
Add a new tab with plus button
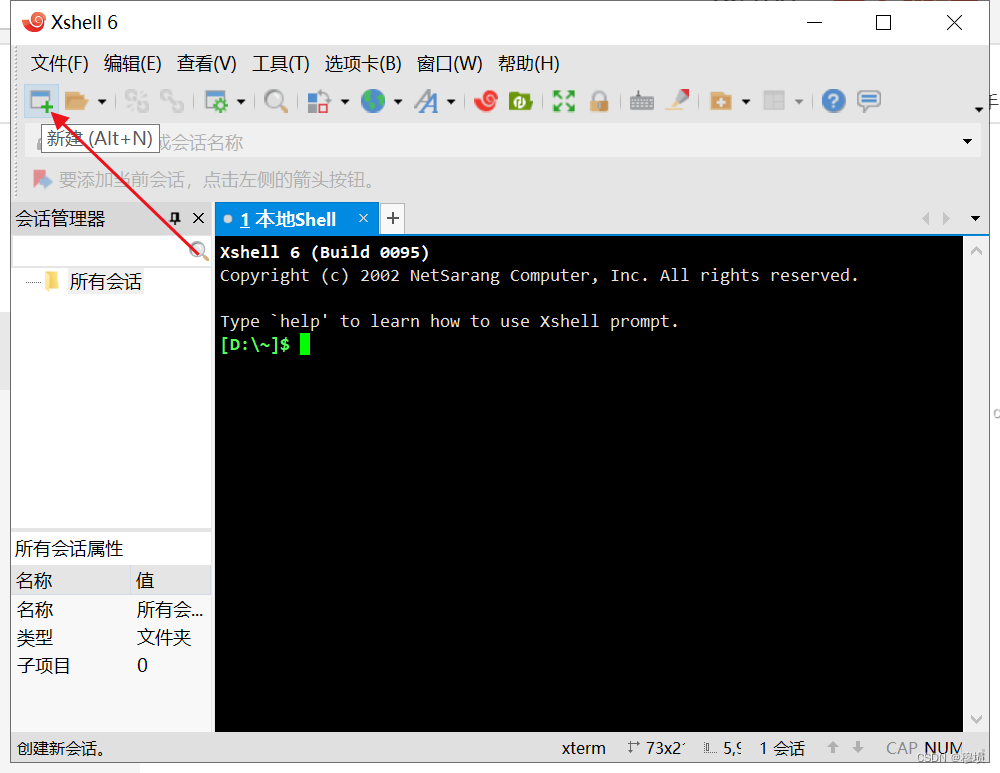393,218
